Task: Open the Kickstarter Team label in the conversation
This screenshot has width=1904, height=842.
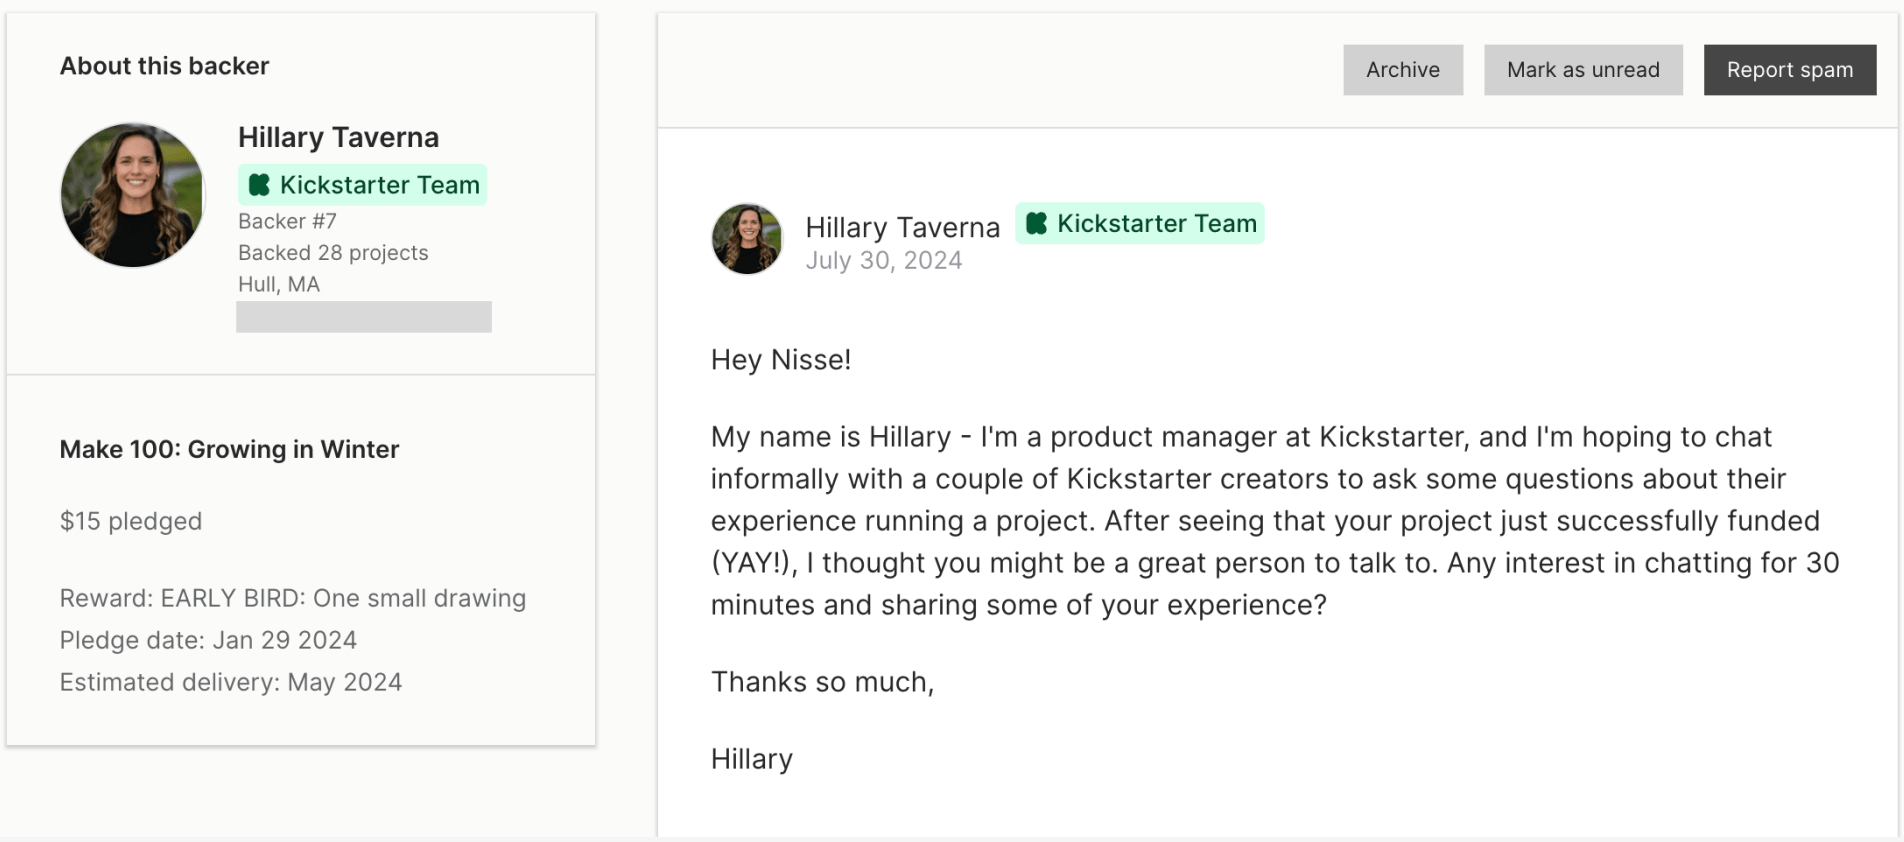Action: point(1139,223)
